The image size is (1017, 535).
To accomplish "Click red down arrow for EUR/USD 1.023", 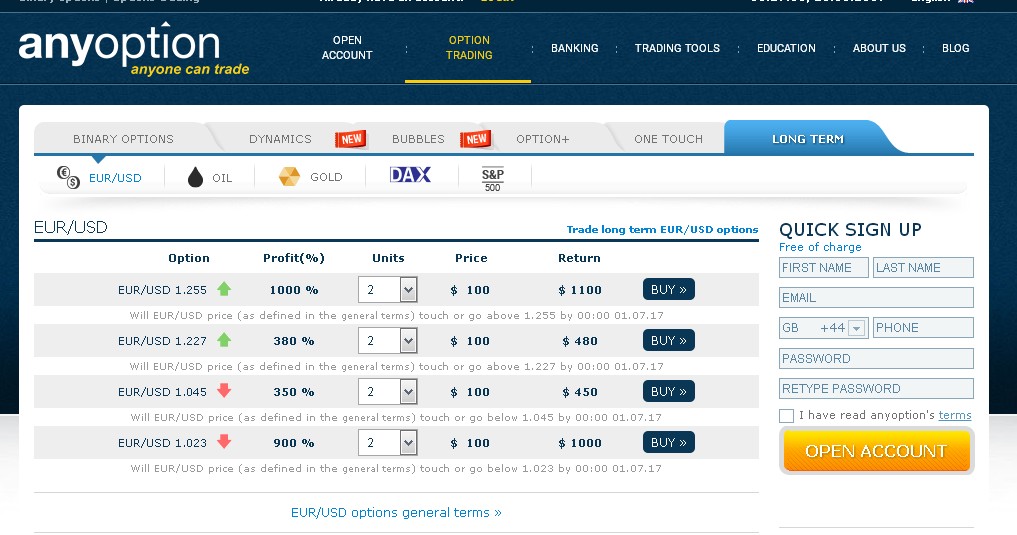I will click(224, 442).
